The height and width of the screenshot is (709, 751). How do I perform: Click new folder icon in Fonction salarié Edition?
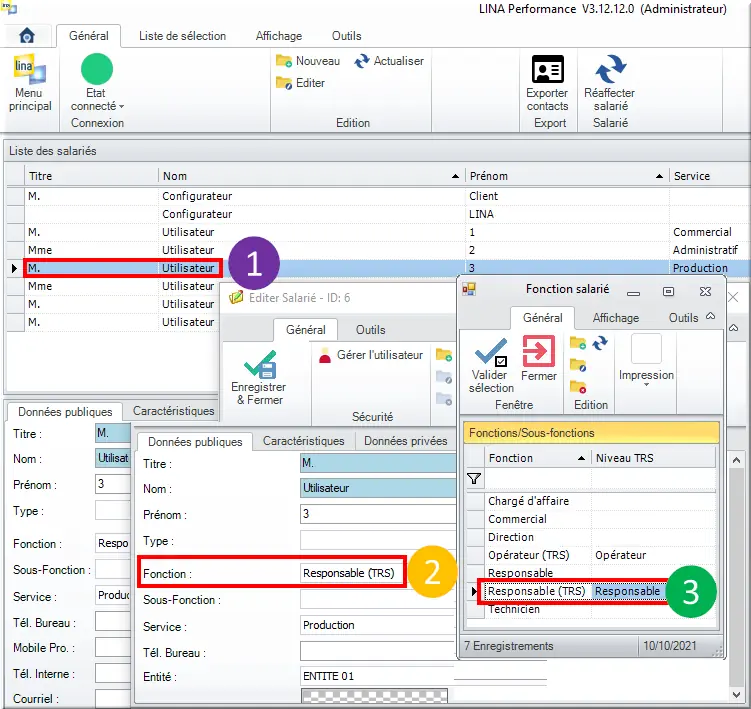click(x=578, y=343)
